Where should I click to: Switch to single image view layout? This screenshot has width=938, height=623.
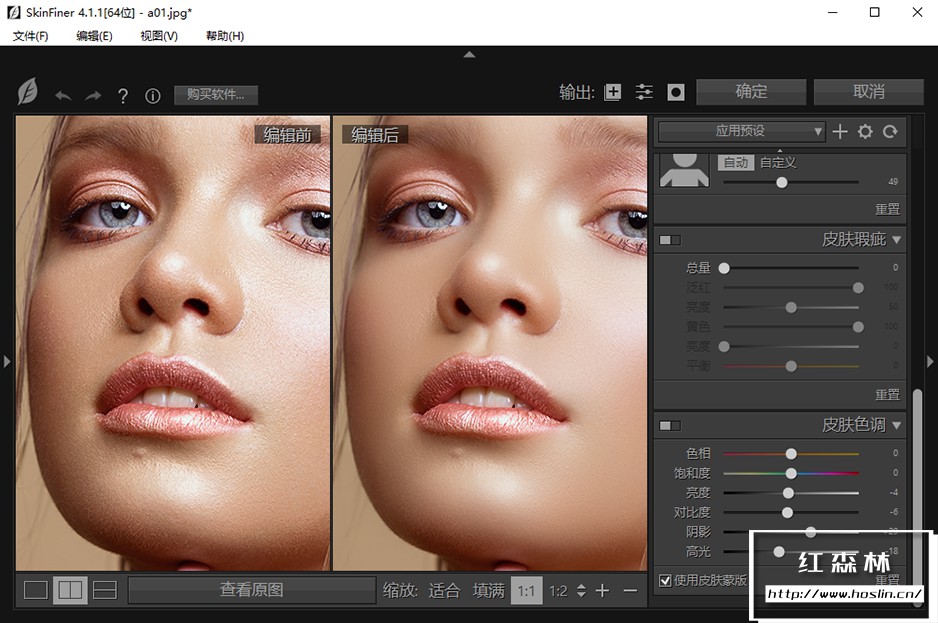(36, 590)
